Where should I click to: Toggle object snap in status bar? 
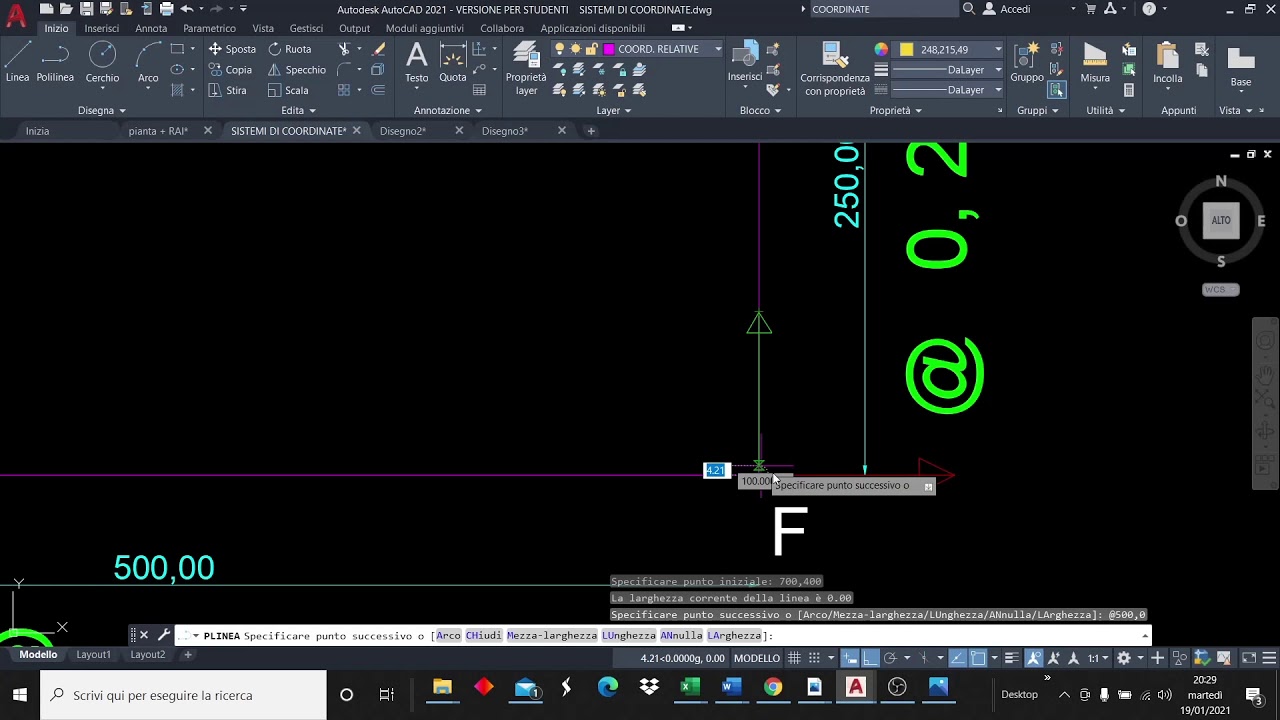[x=978, y=658]
